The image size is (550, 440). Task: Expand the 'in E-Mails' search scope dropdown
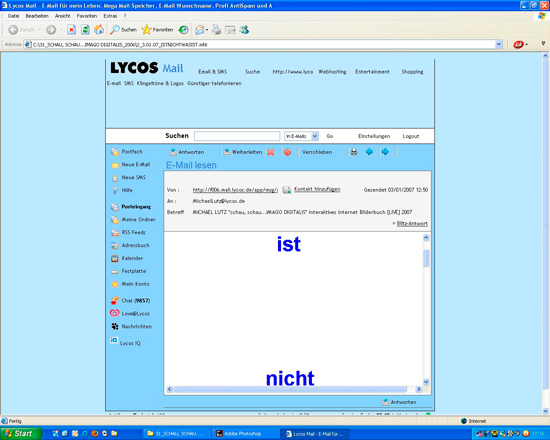click(315, 136)
